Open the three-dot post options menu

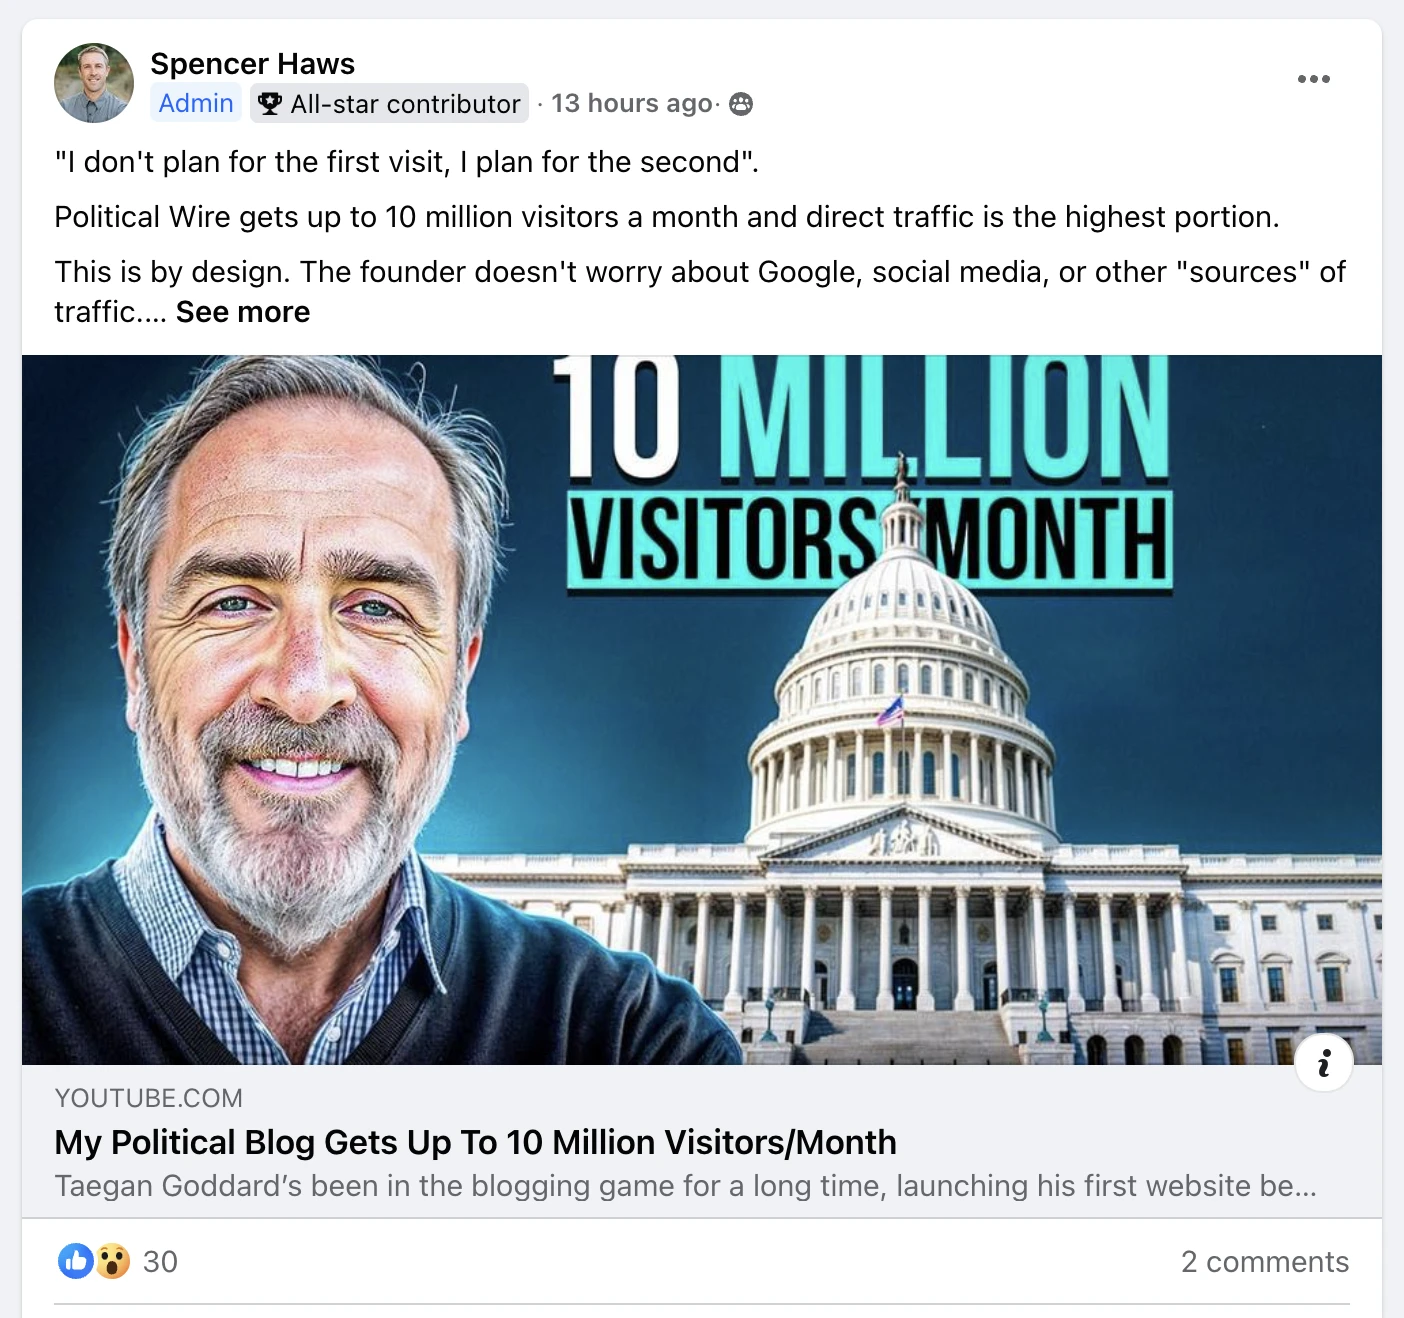coord(1313,79)
